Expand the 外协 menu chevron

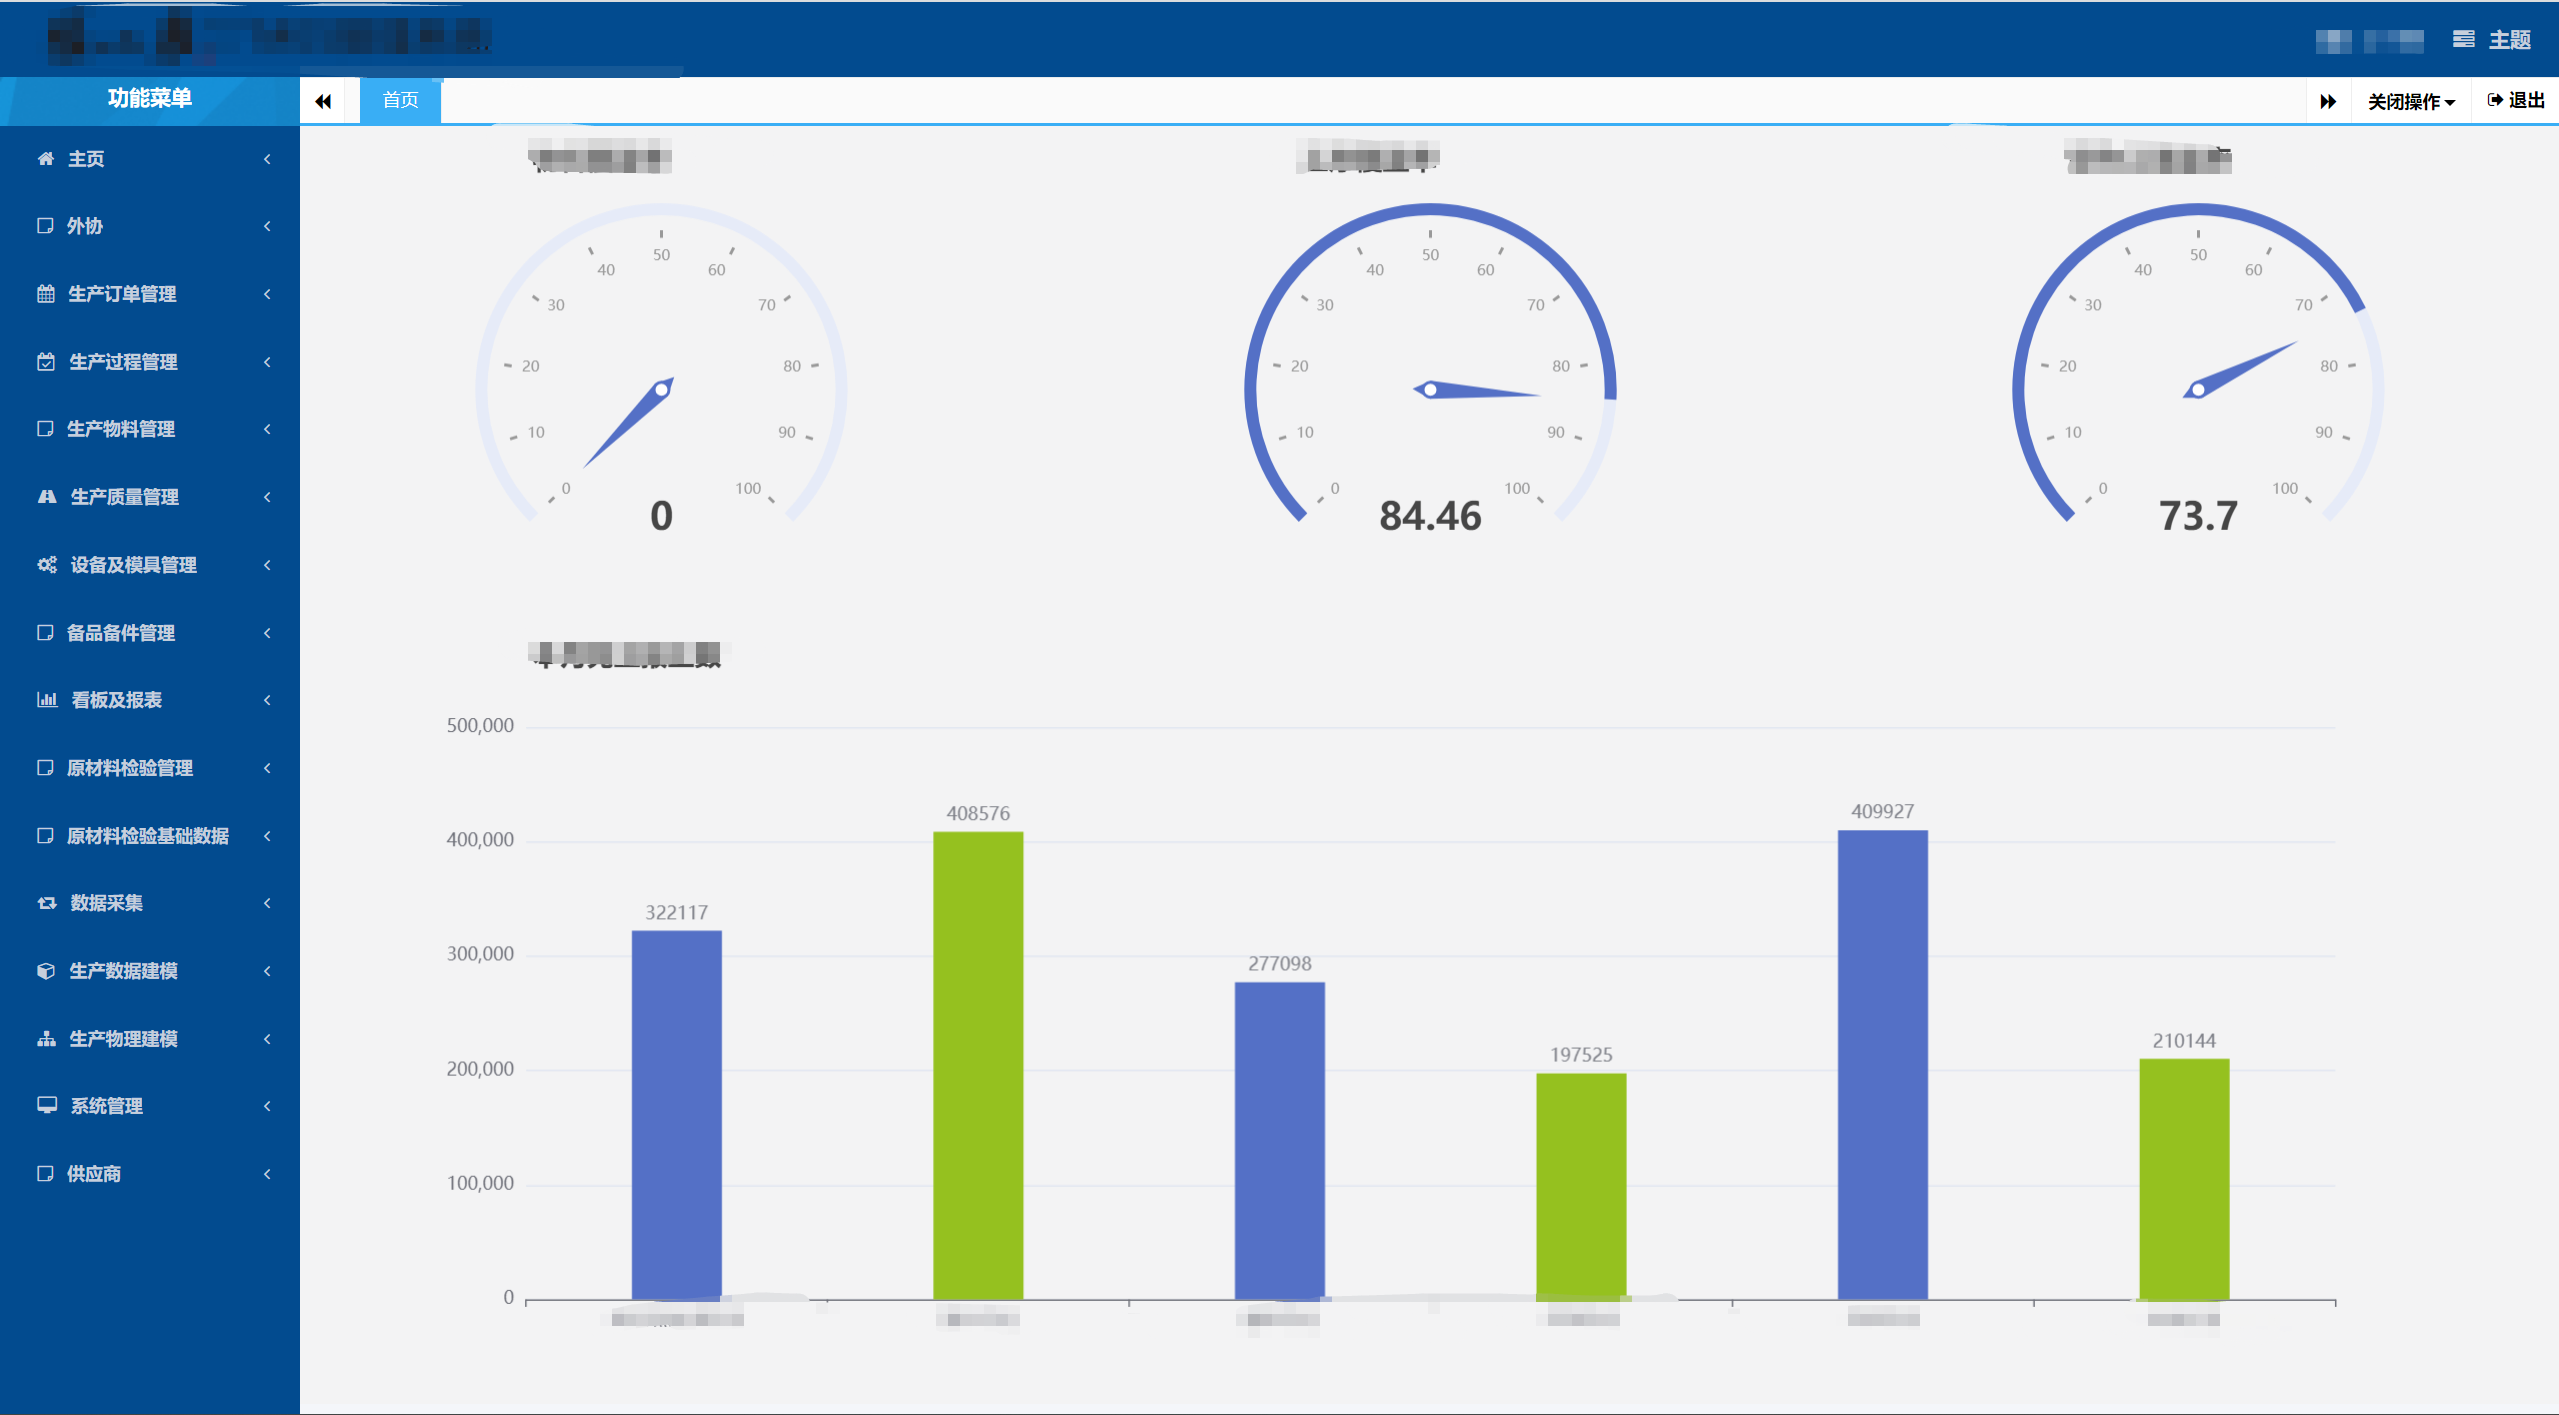267,226
